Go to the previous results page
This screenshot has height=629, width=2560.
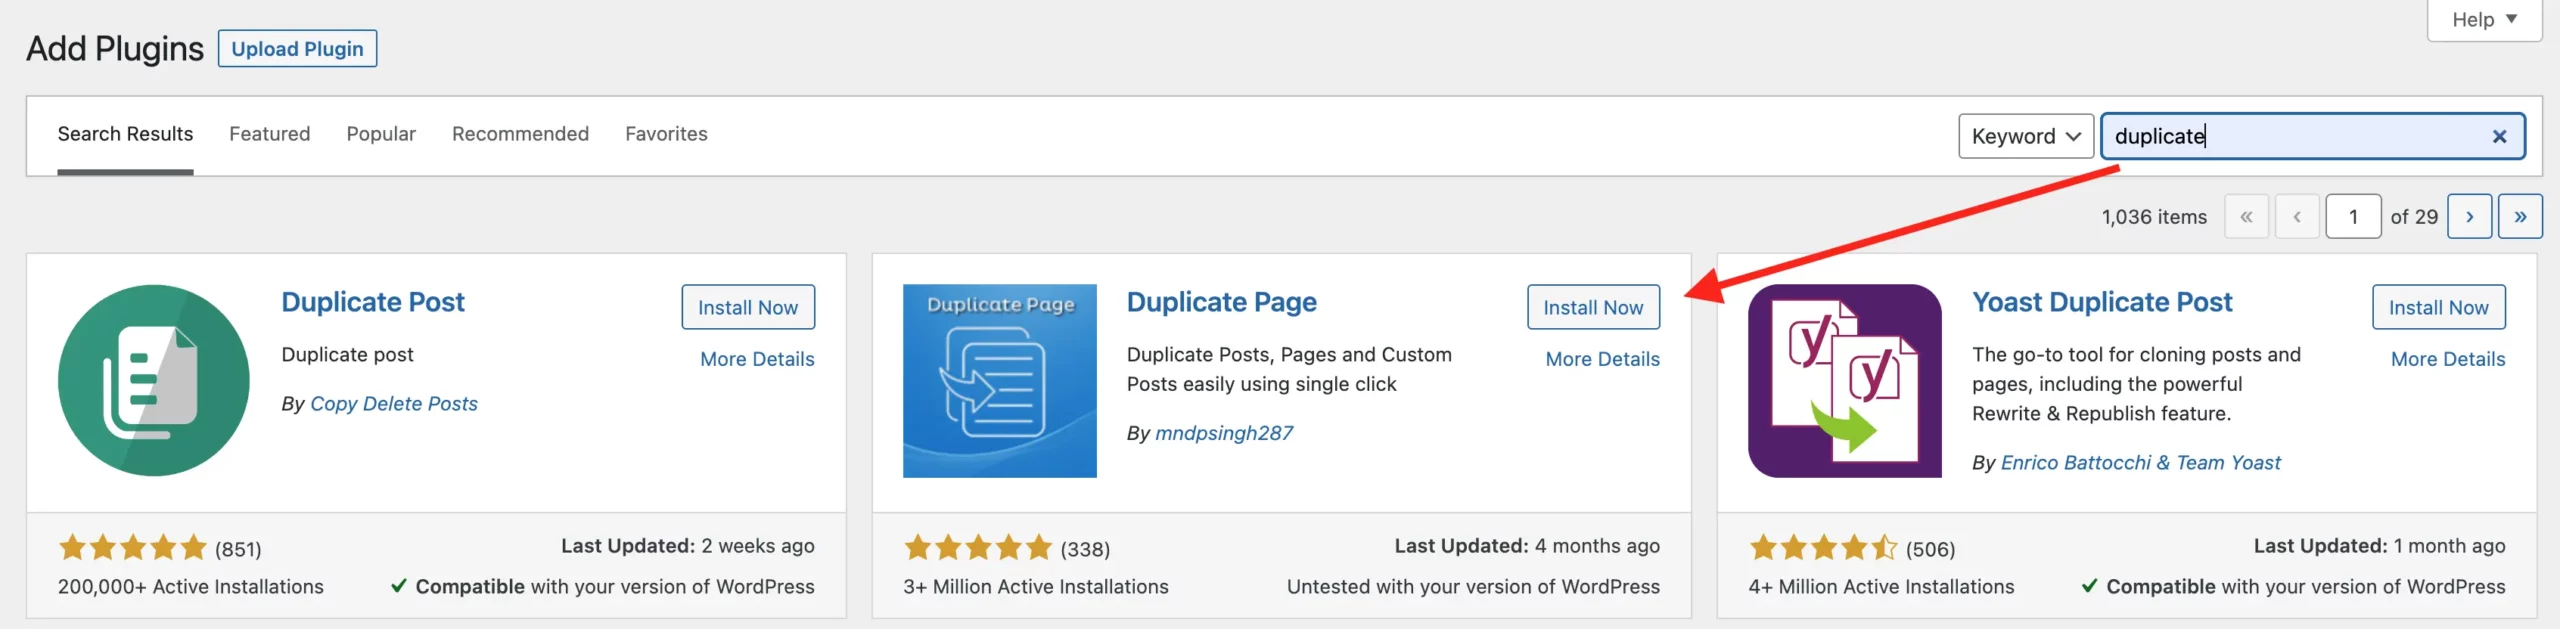(x=2297, y=216)
